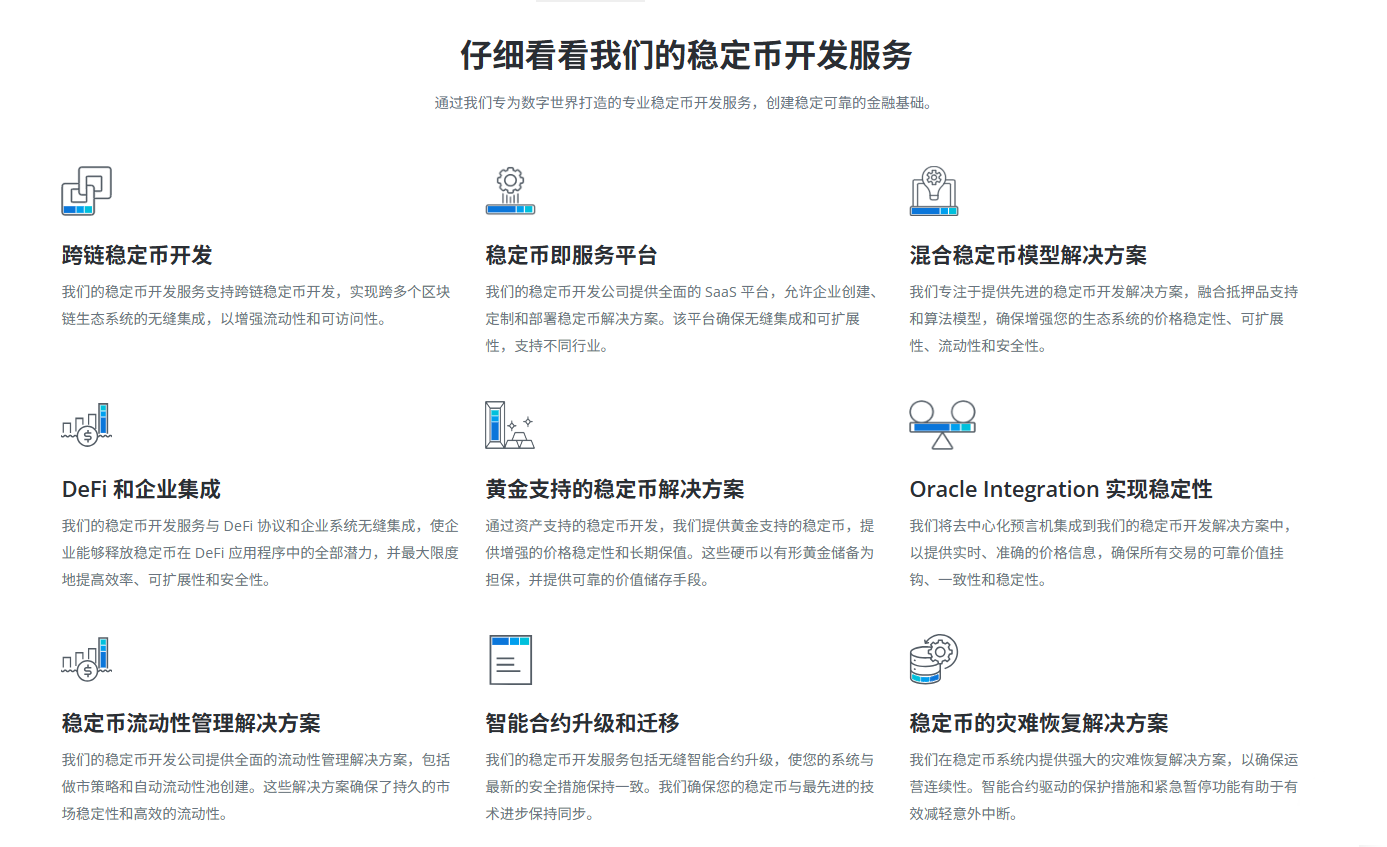The width and height of the screenshot is (1387, 847).
Task: Click the chart icon above 稳定币流动性管理解决方案
Action: pos(86,659)
